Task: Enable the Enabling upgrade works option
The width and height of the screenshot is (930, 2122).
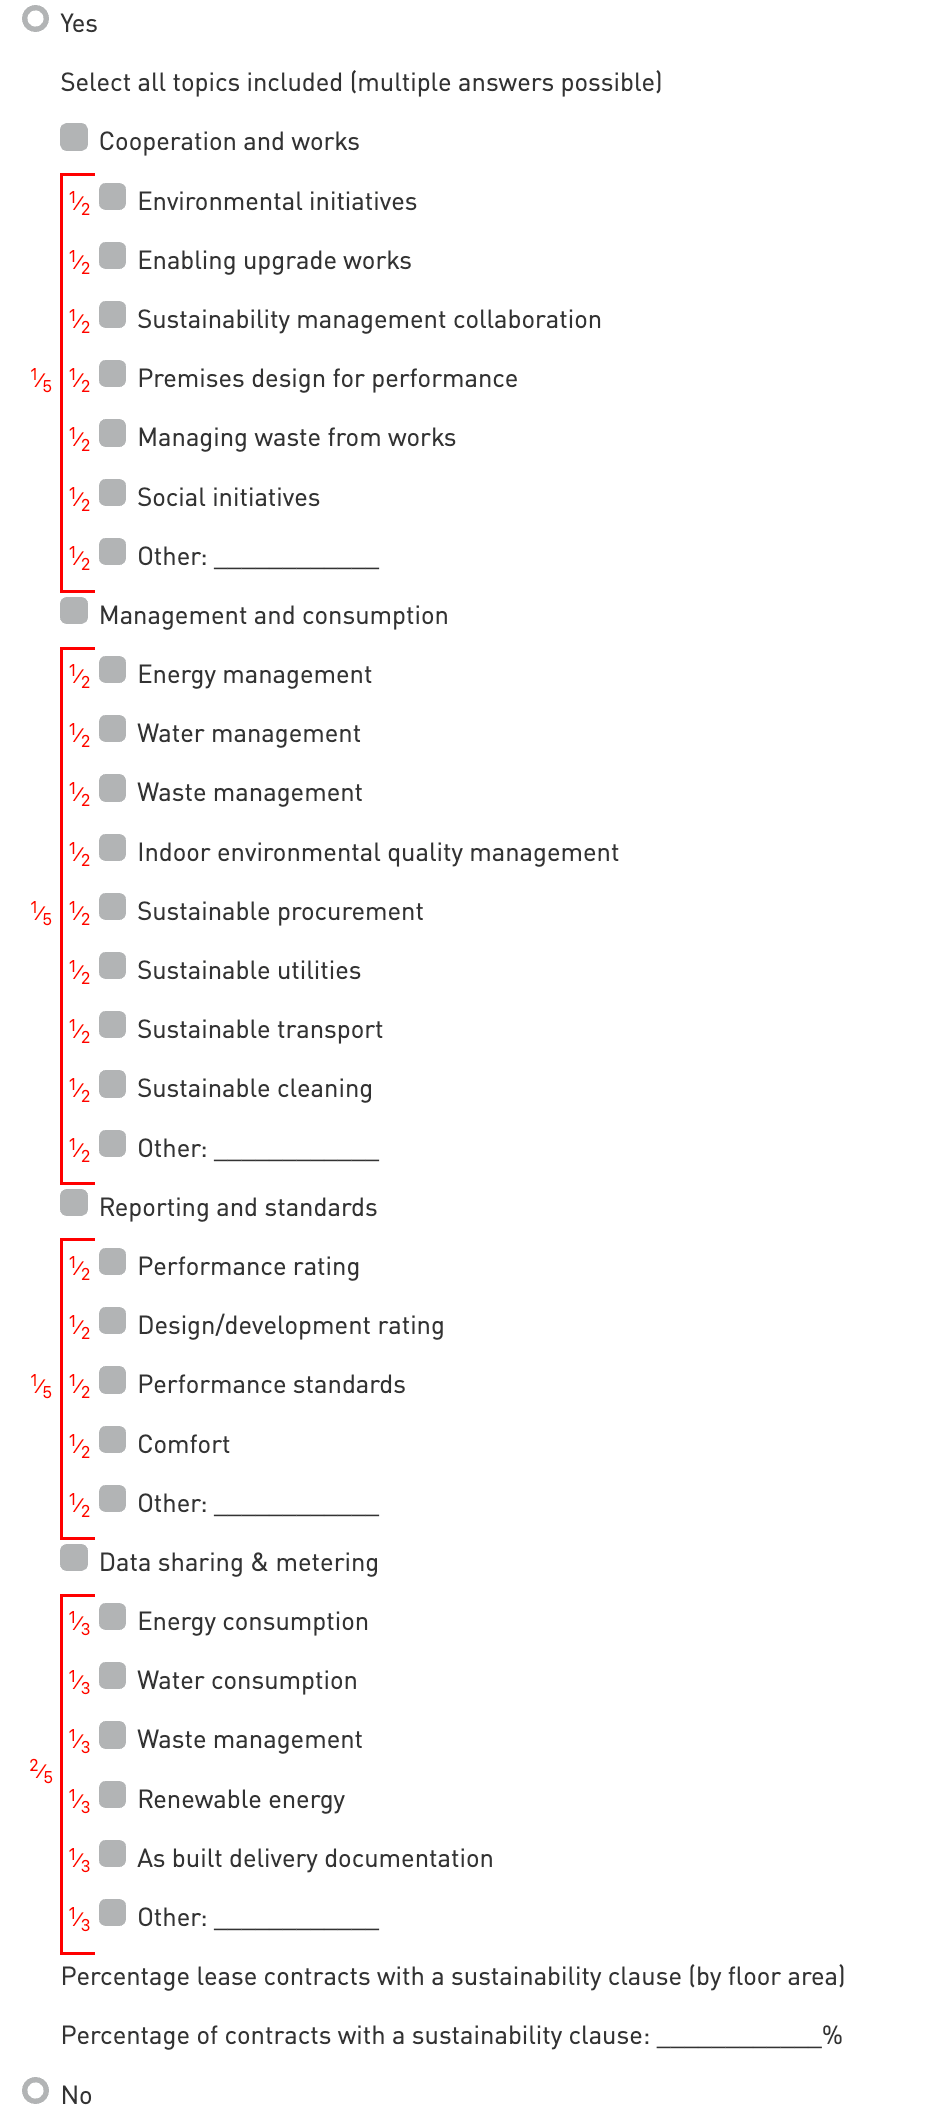Action: (x=113, y=256)
